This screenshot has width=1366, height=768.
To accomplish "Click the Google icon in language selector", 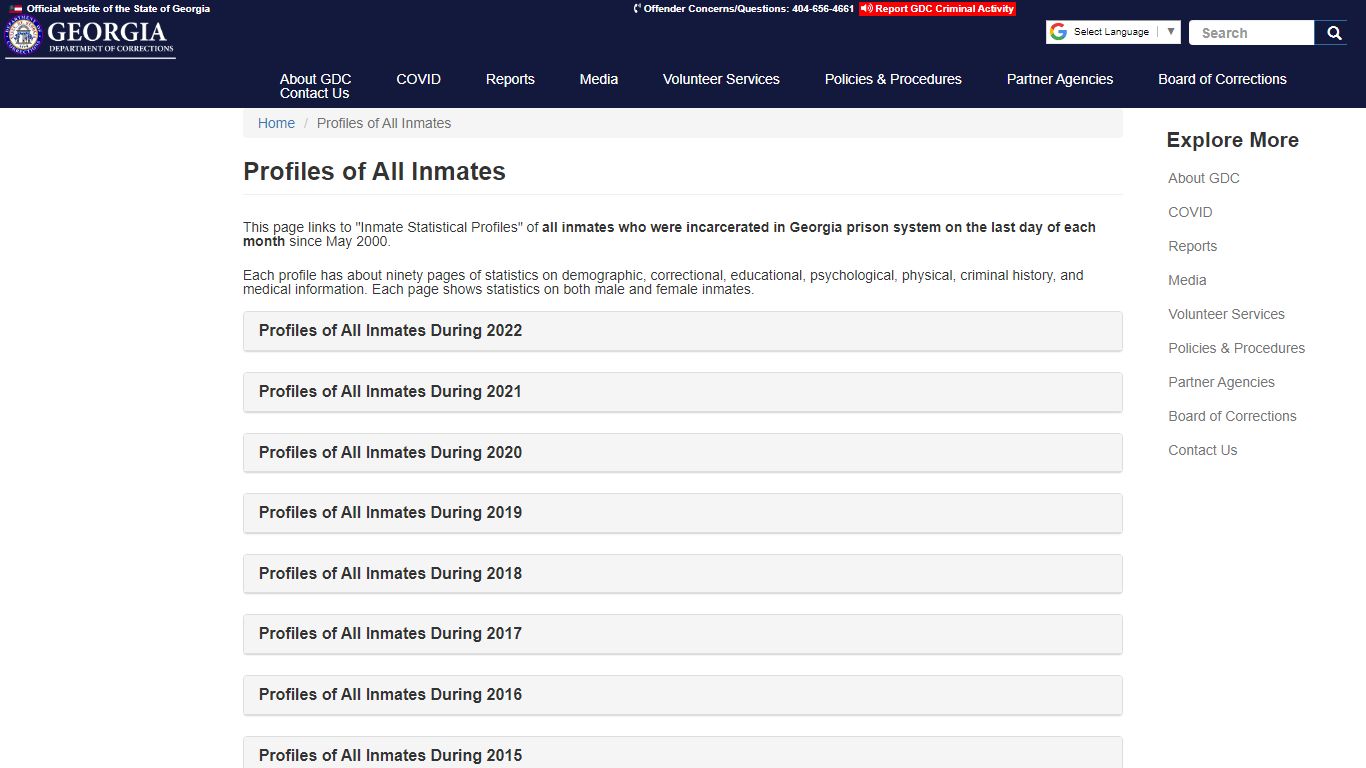I will 1058,32.
